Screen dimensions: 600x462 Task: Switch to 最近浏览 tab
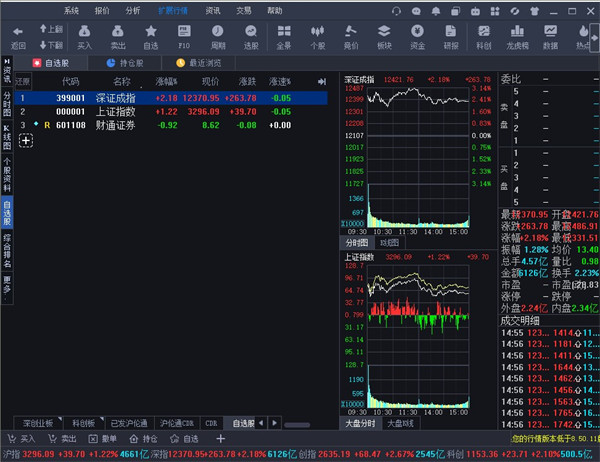(199, 63)
